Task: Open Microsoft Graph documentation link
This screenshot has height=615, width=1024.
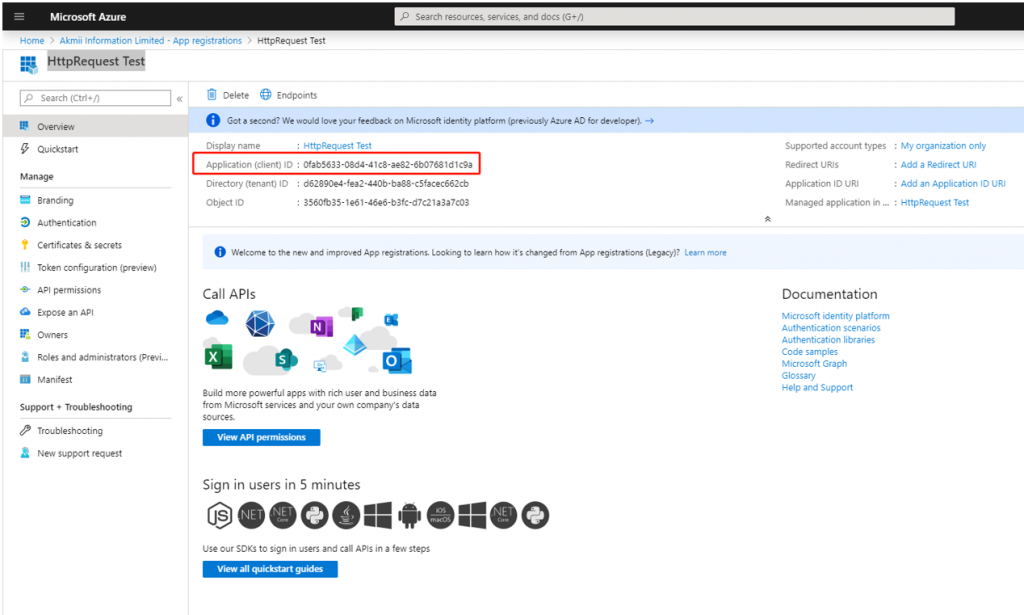Action: coord(814,364)
